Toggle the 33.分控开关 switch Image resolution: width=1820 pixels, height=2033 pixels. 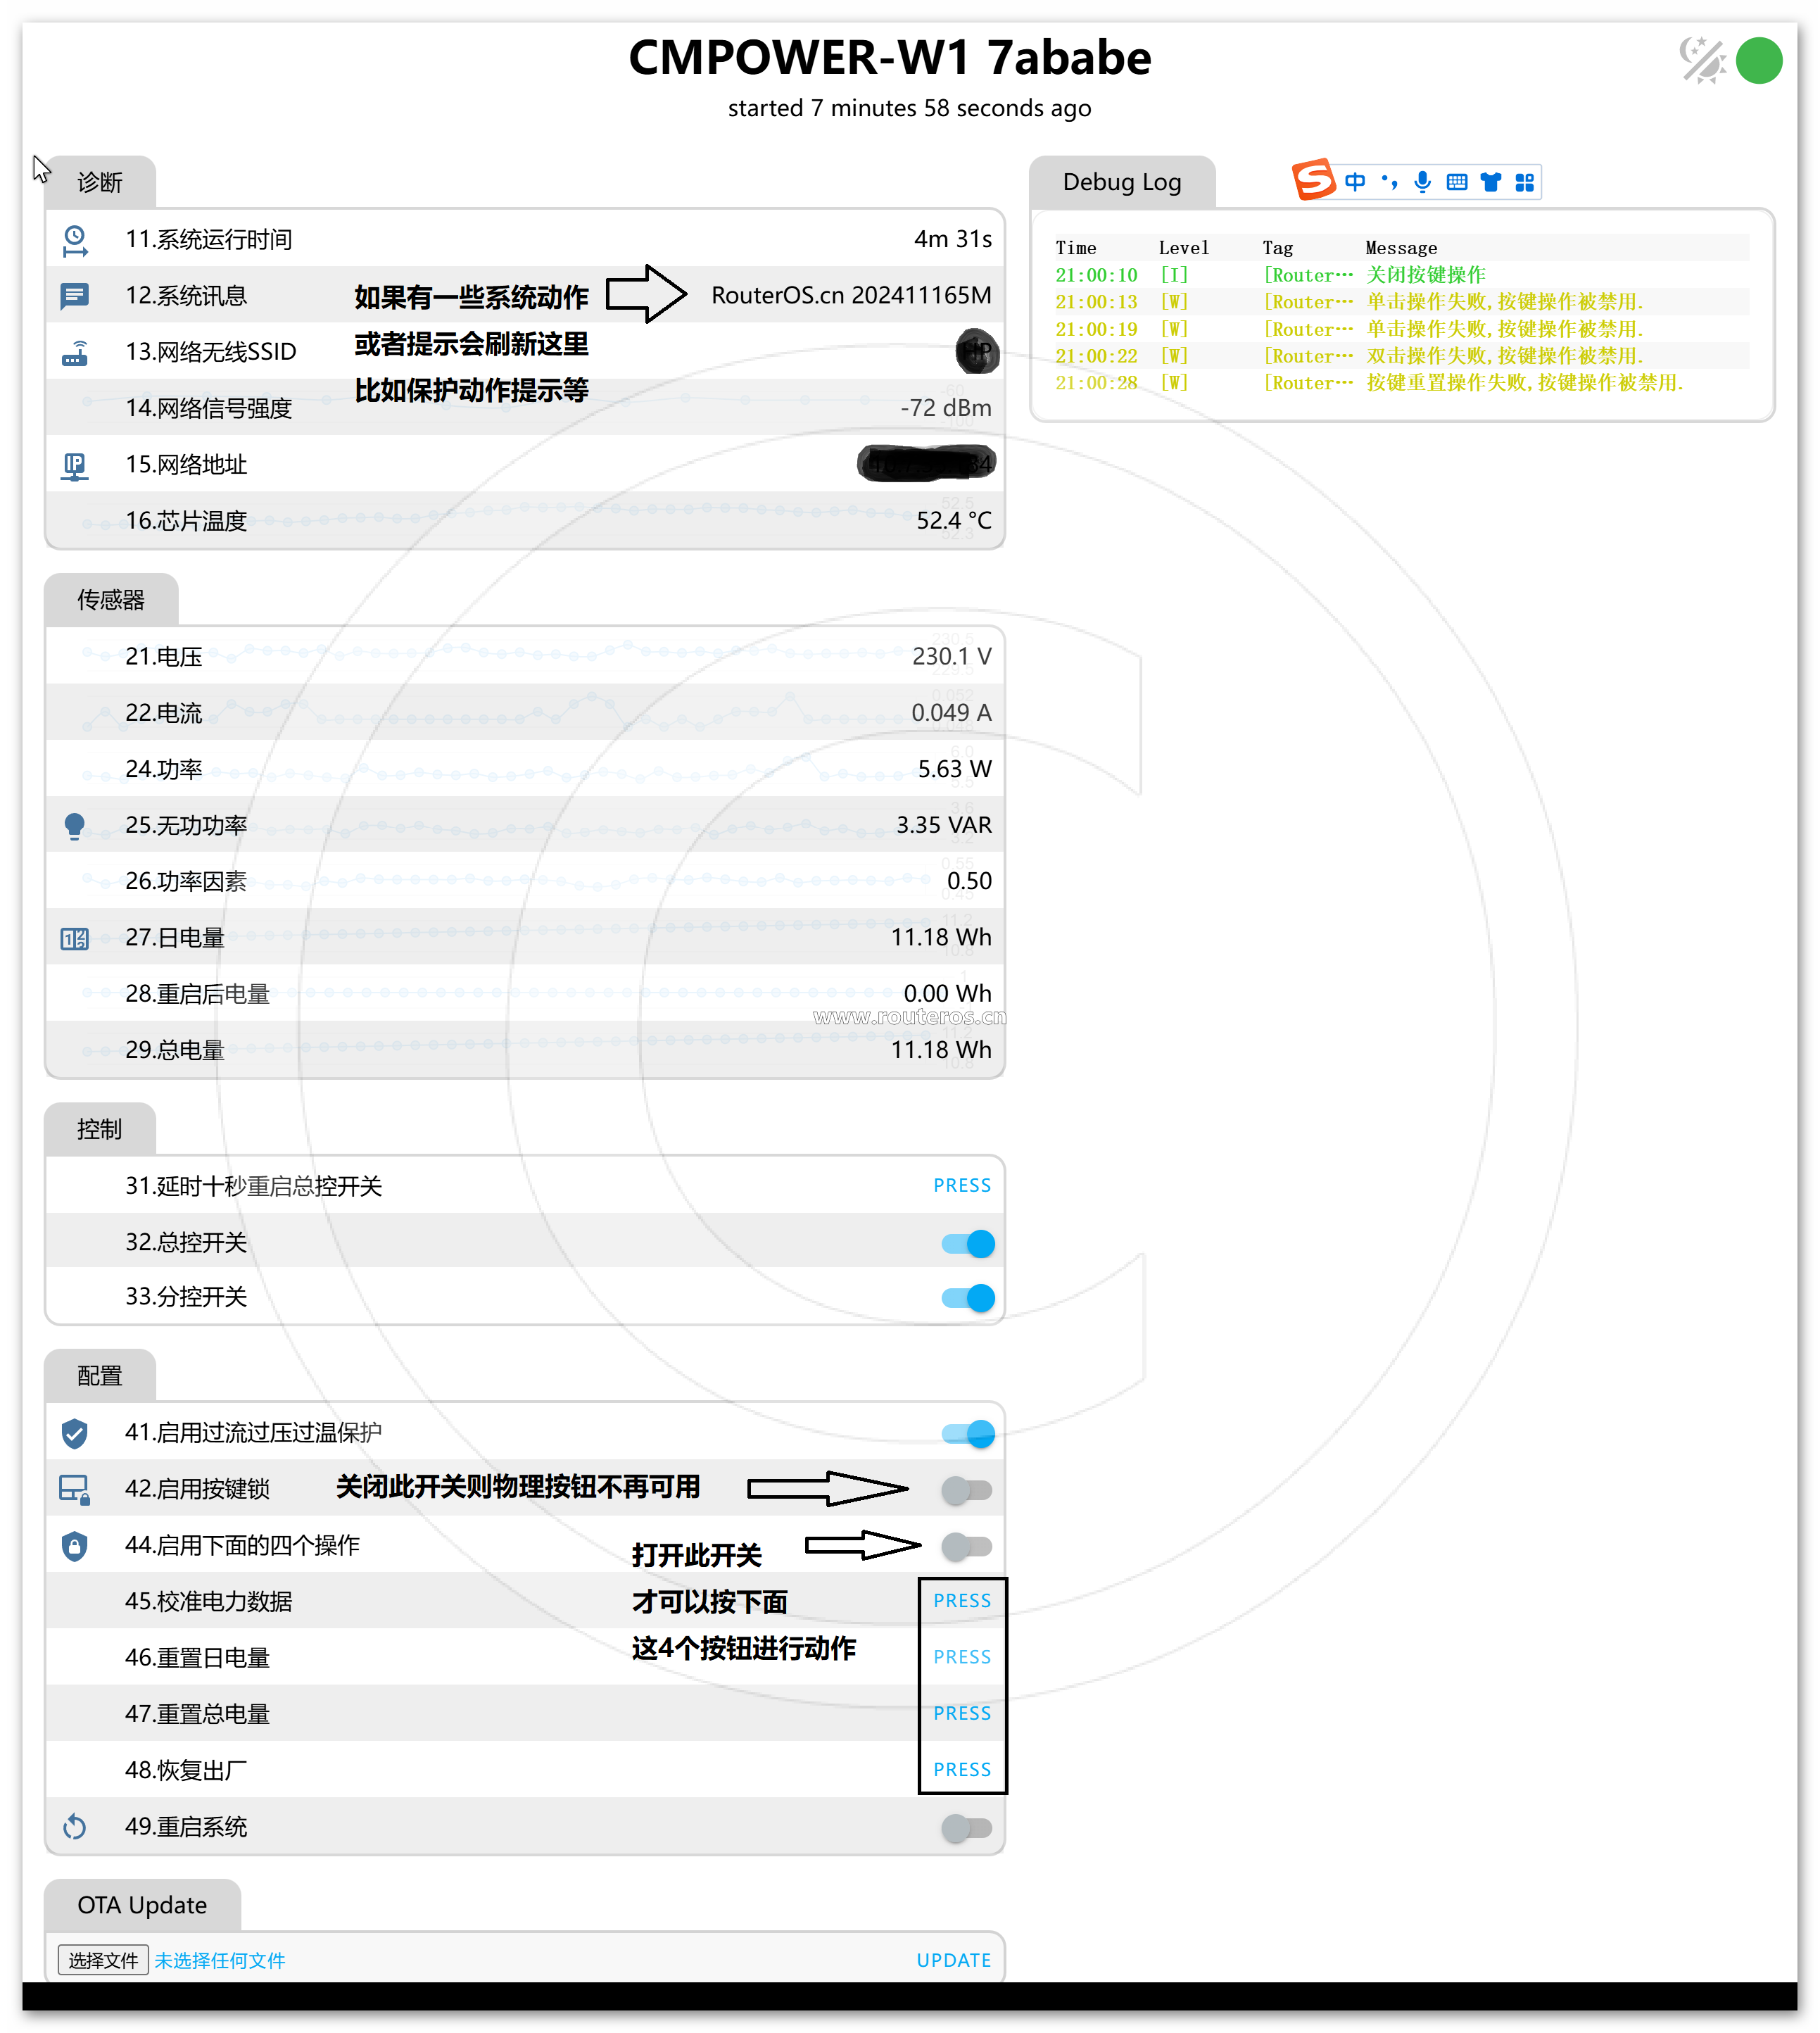tap(967, 1297)
